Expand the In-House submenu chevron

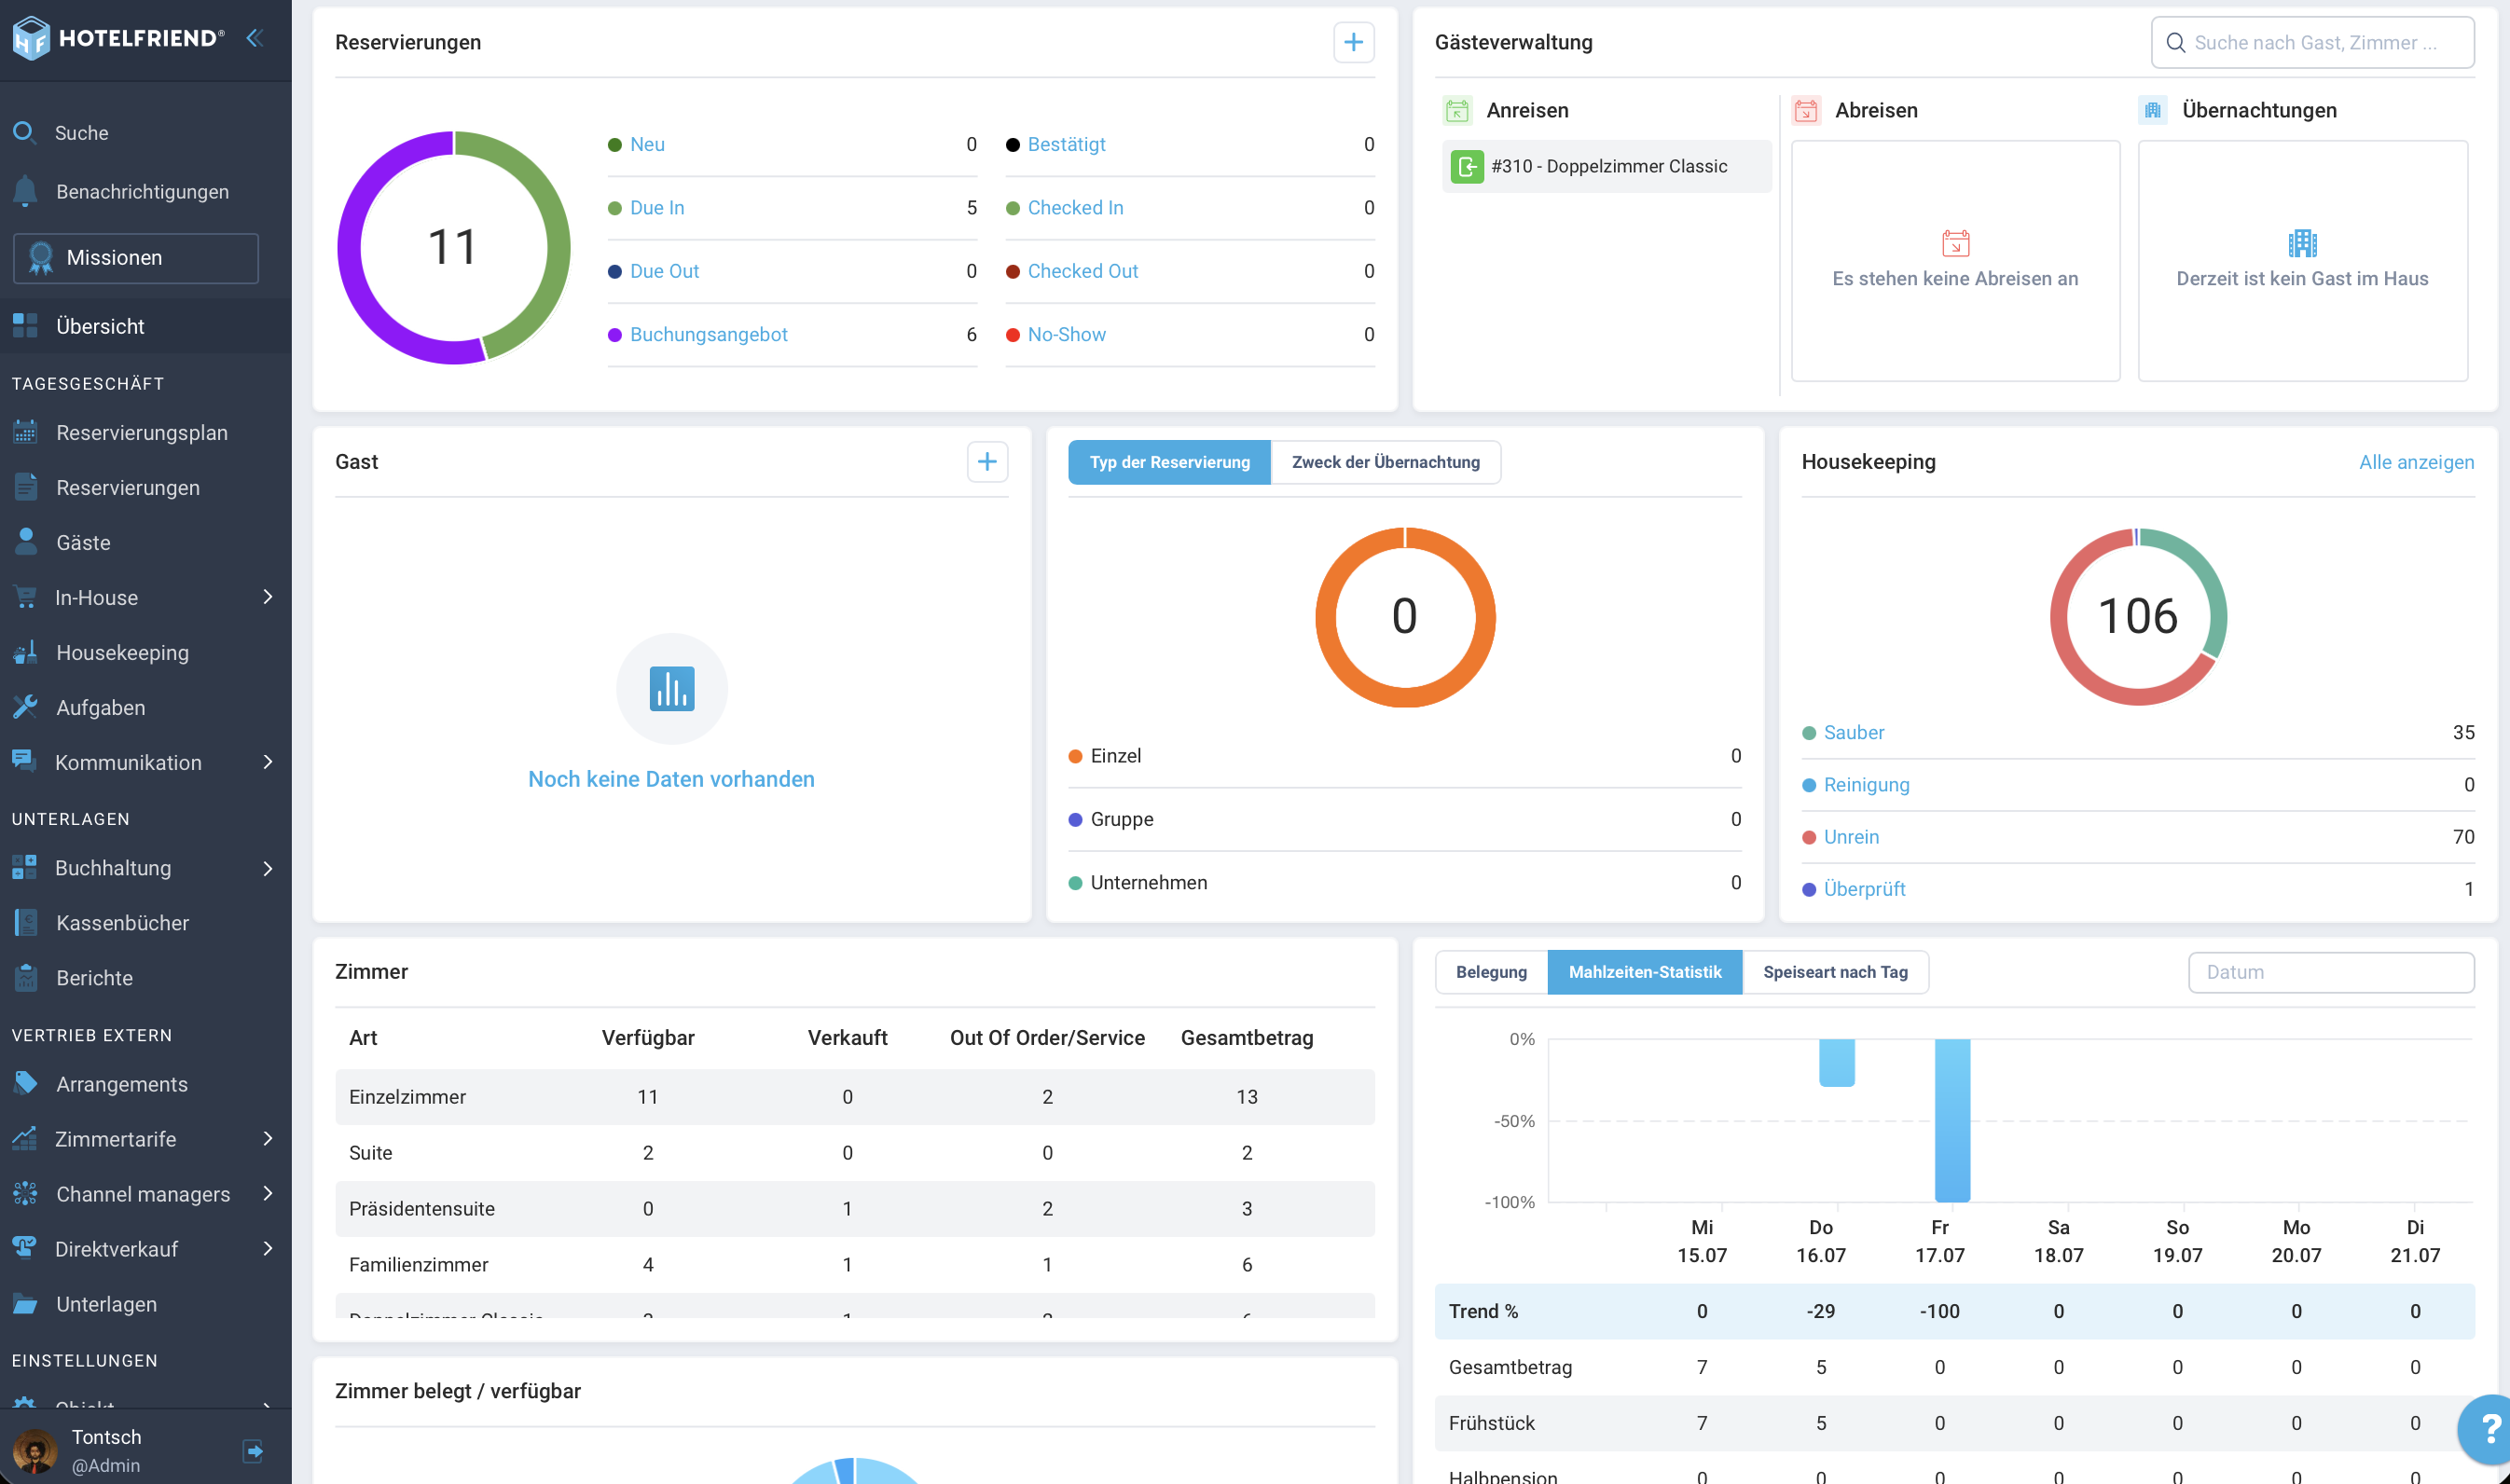(267, 597)
